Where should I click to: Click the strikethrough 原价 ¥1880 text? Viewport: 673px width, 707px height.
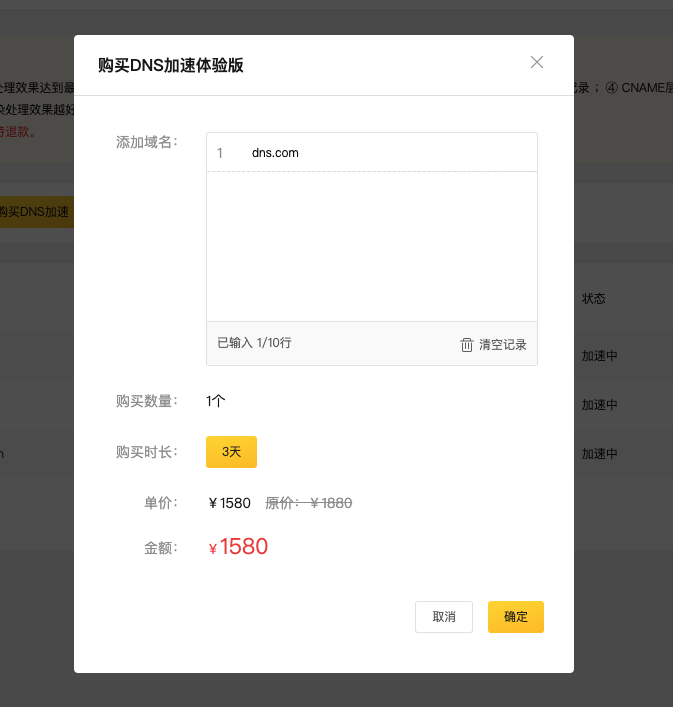coord(309,503)
